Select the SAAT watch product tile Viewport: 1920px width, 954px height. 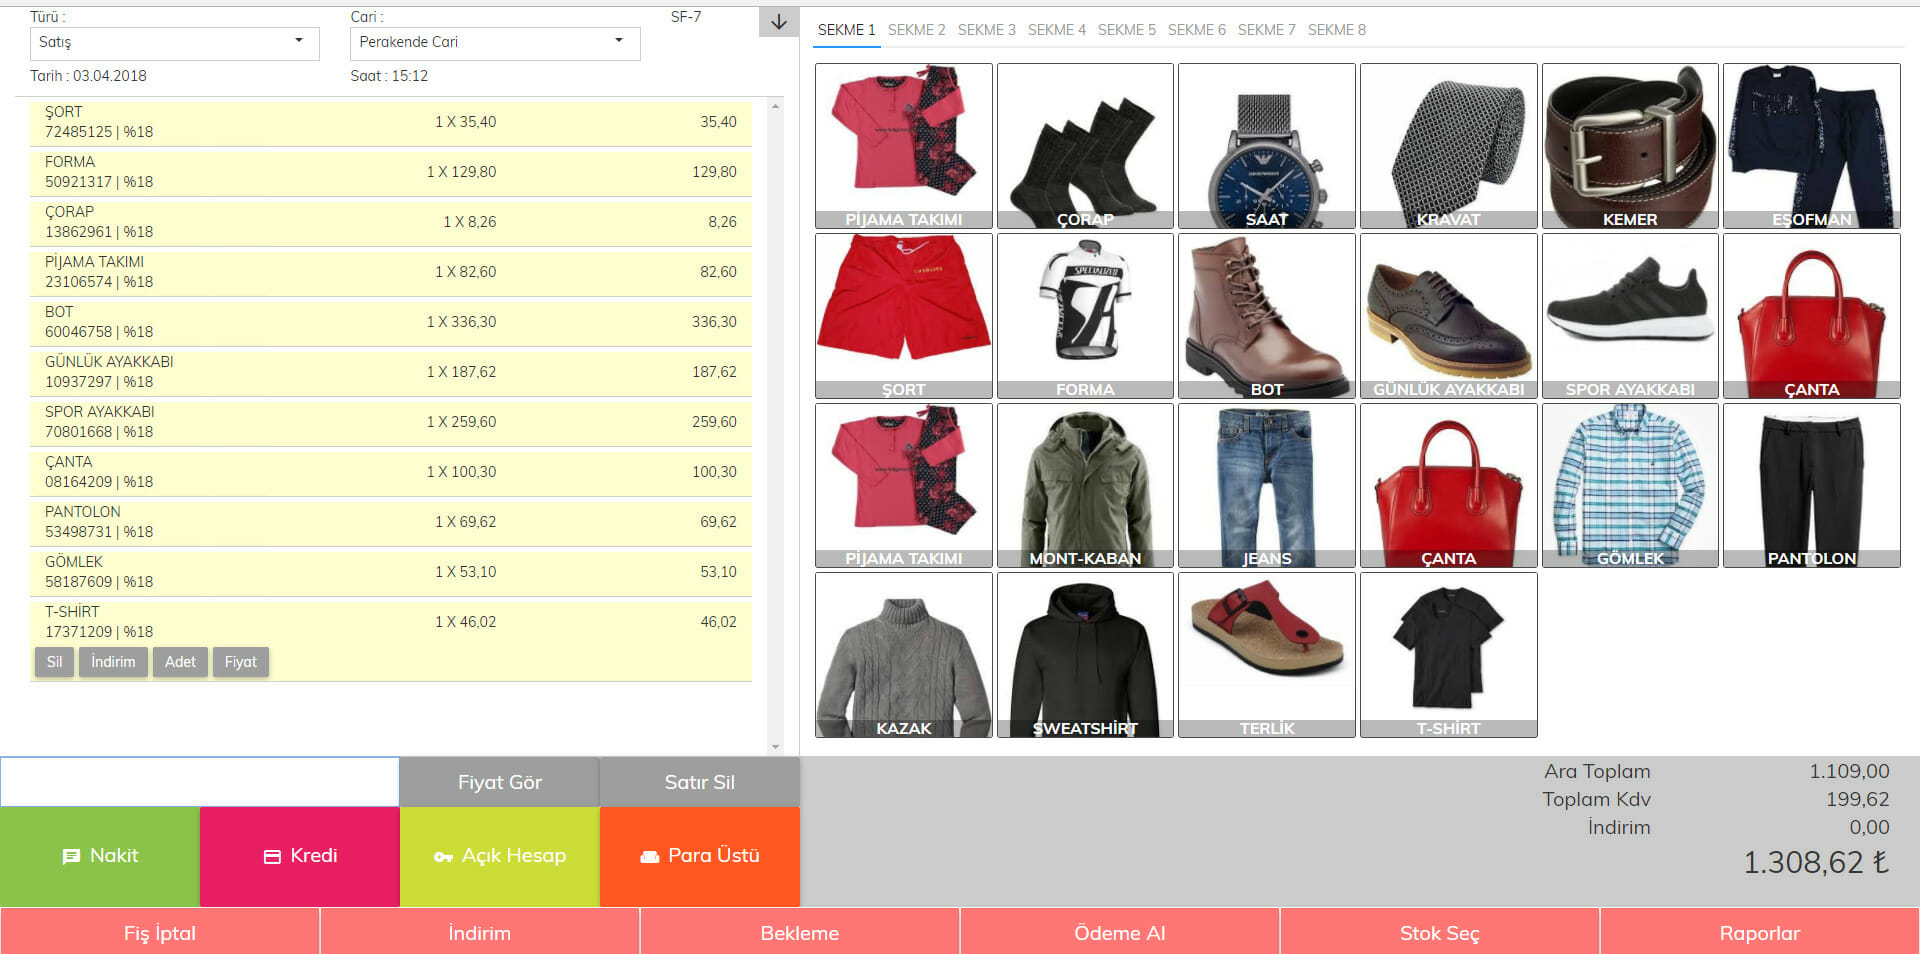tap(1266, 146)
